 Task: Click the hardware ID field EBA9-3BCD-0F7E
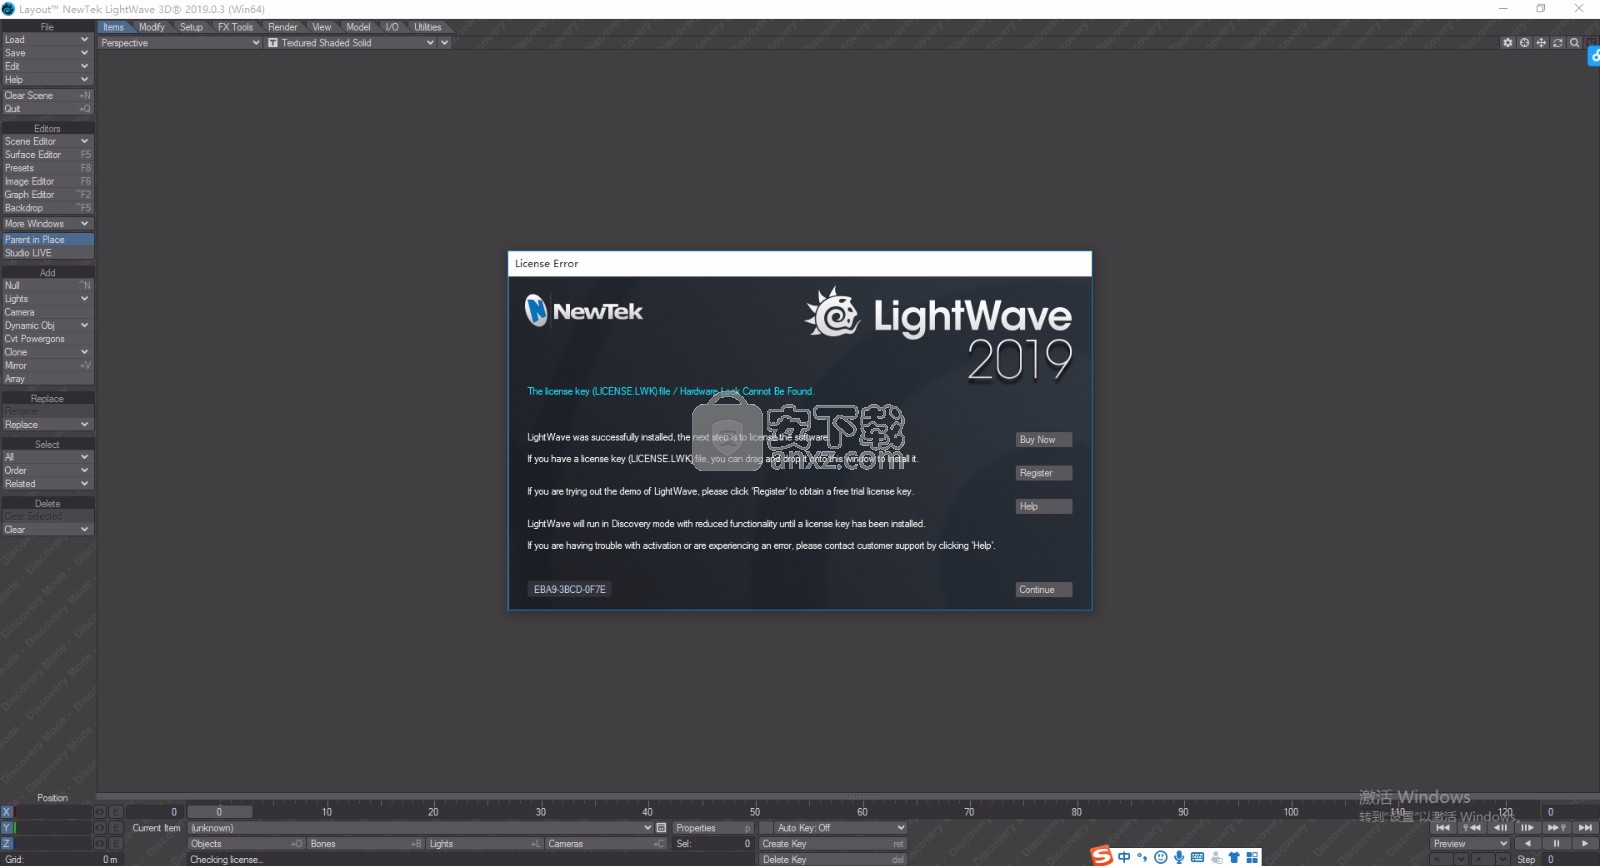(569, 590)
